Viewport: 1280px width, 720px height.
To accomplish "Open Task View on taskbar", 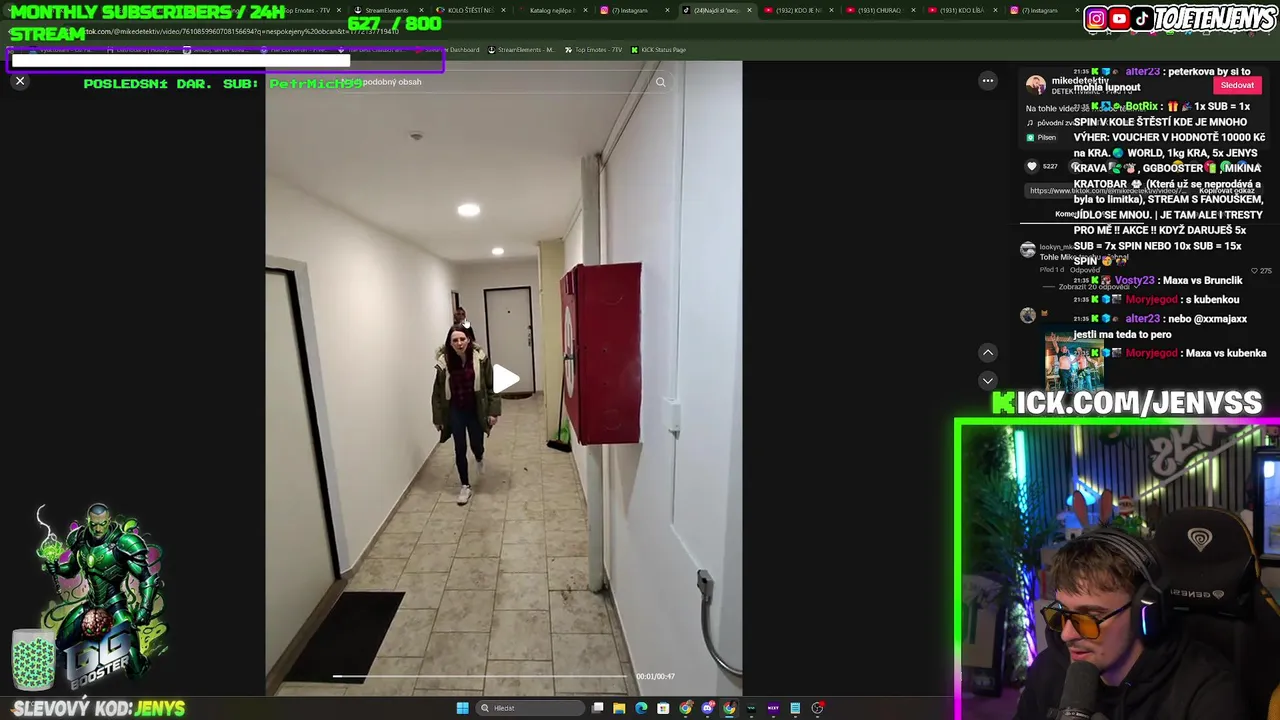I will click(598, 708).
